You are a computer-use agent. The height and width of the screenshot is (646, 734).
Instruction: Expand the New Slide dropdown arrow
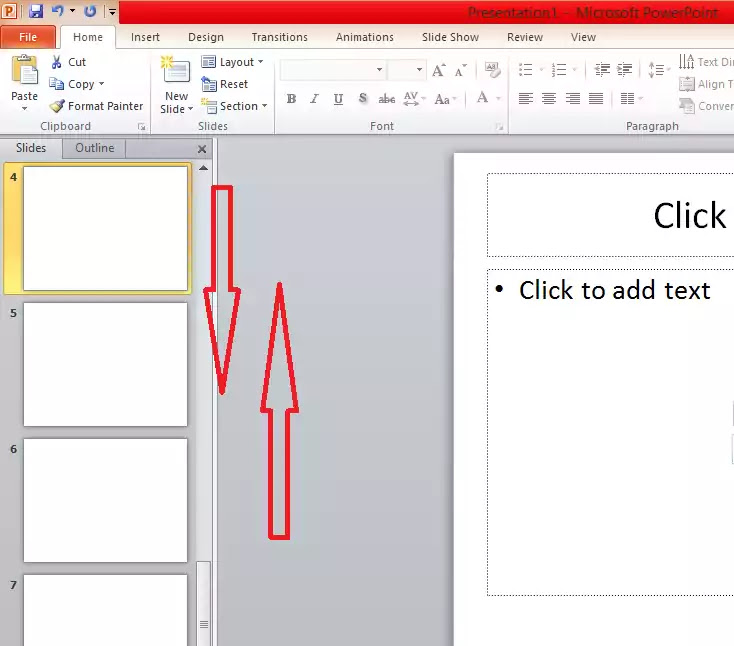click(191, 109)
